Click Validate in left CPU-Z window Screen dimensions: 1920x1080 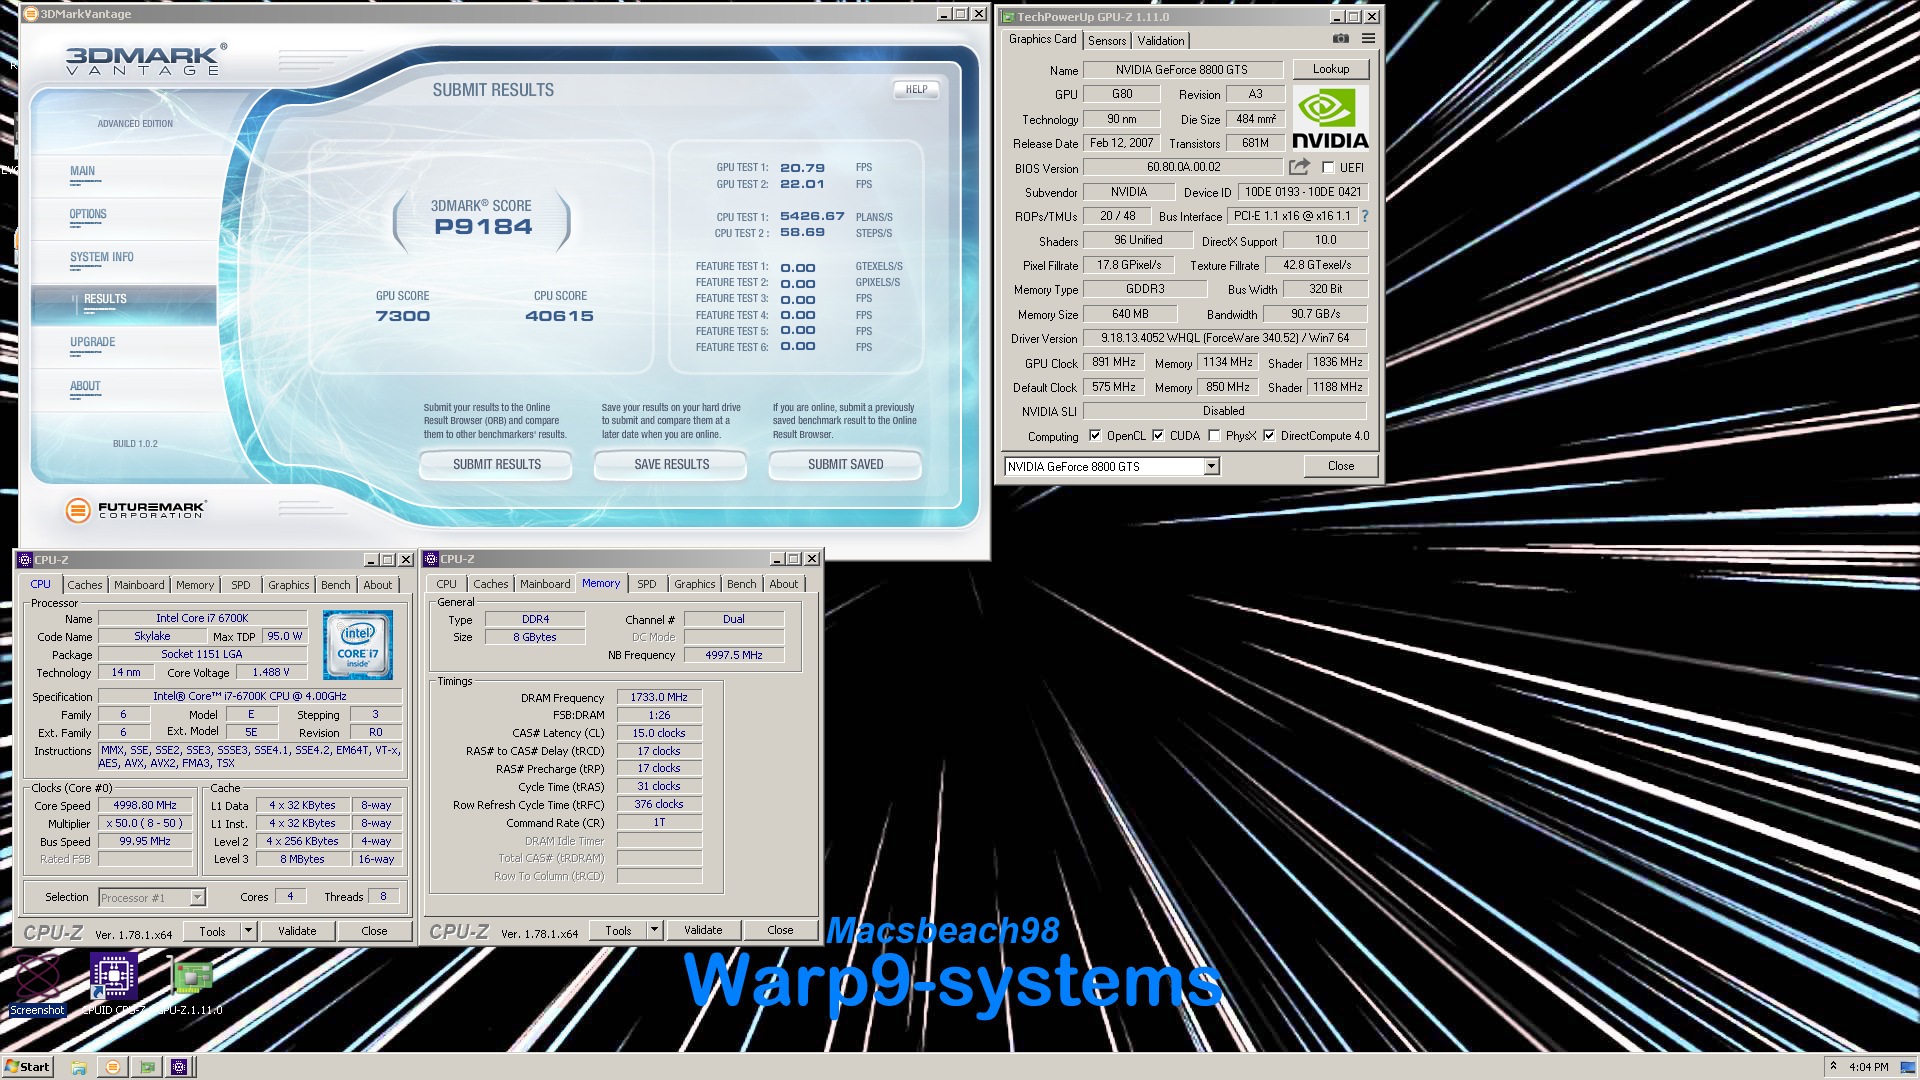[x=297, y=931]
